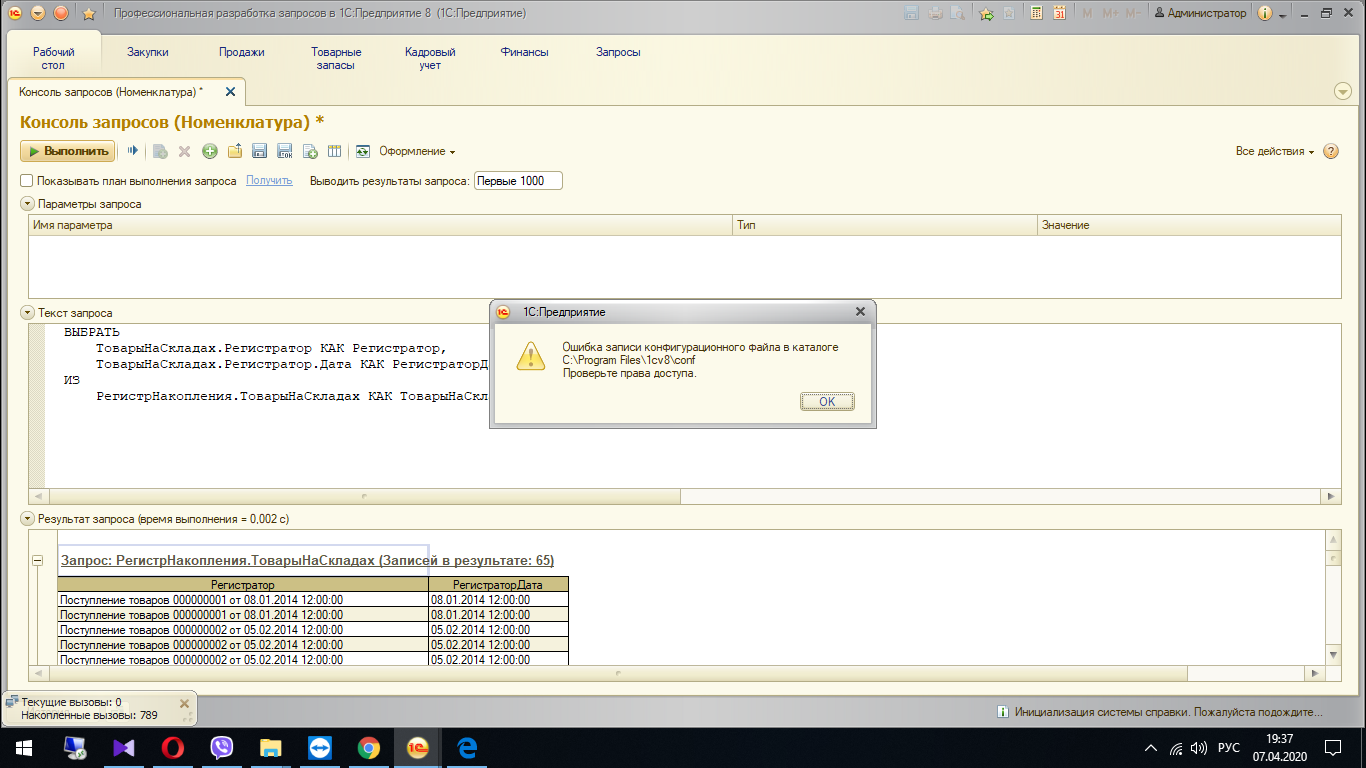Screen dimensions: 1366x768
Task: Open Opera browser from the taskbar
Action: (173, 748)
